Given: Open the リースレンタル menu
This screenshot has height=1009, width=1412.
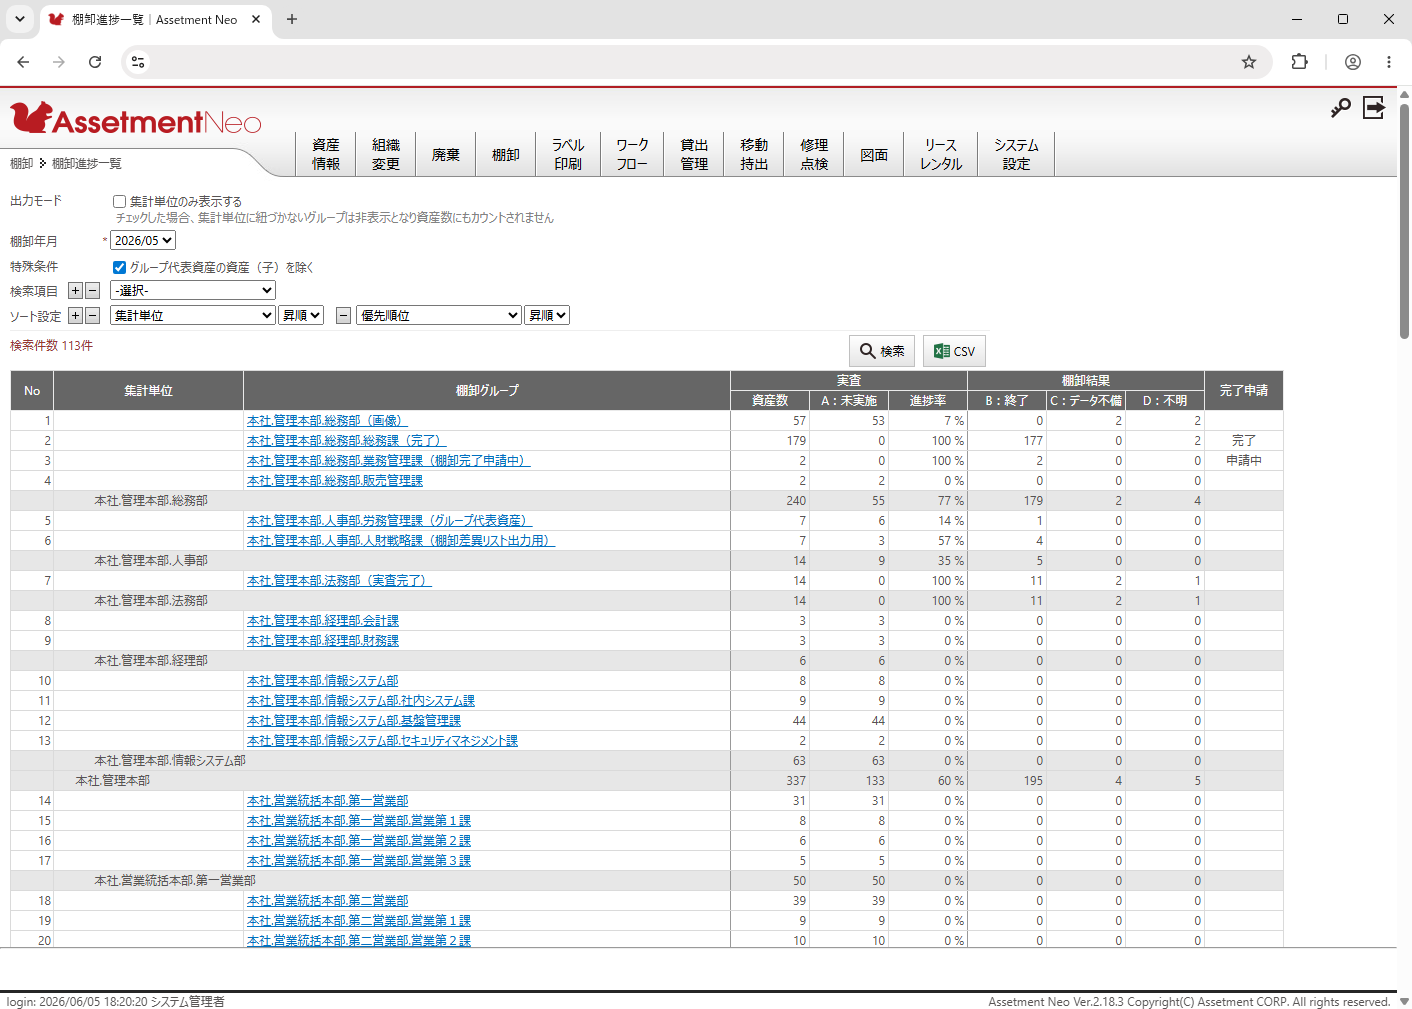Looking at the screenshot, I should 941,155.
